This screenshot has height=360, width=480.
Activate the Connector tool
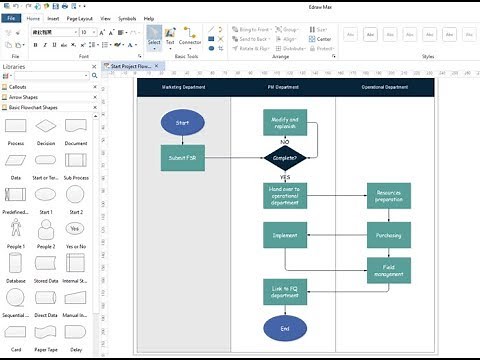pyautogui.click(x=190, y=37)
